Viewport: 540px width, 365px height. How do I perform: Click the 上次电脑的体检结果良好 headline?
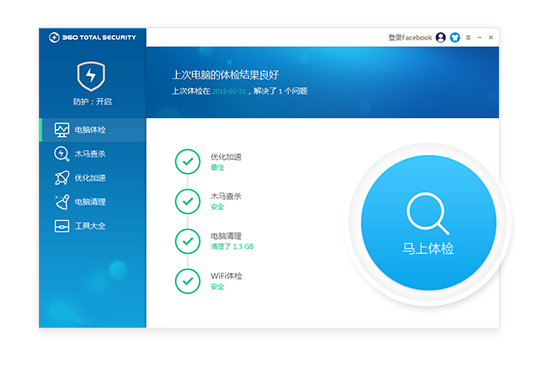pyautogui.click(x=226, y=75)
